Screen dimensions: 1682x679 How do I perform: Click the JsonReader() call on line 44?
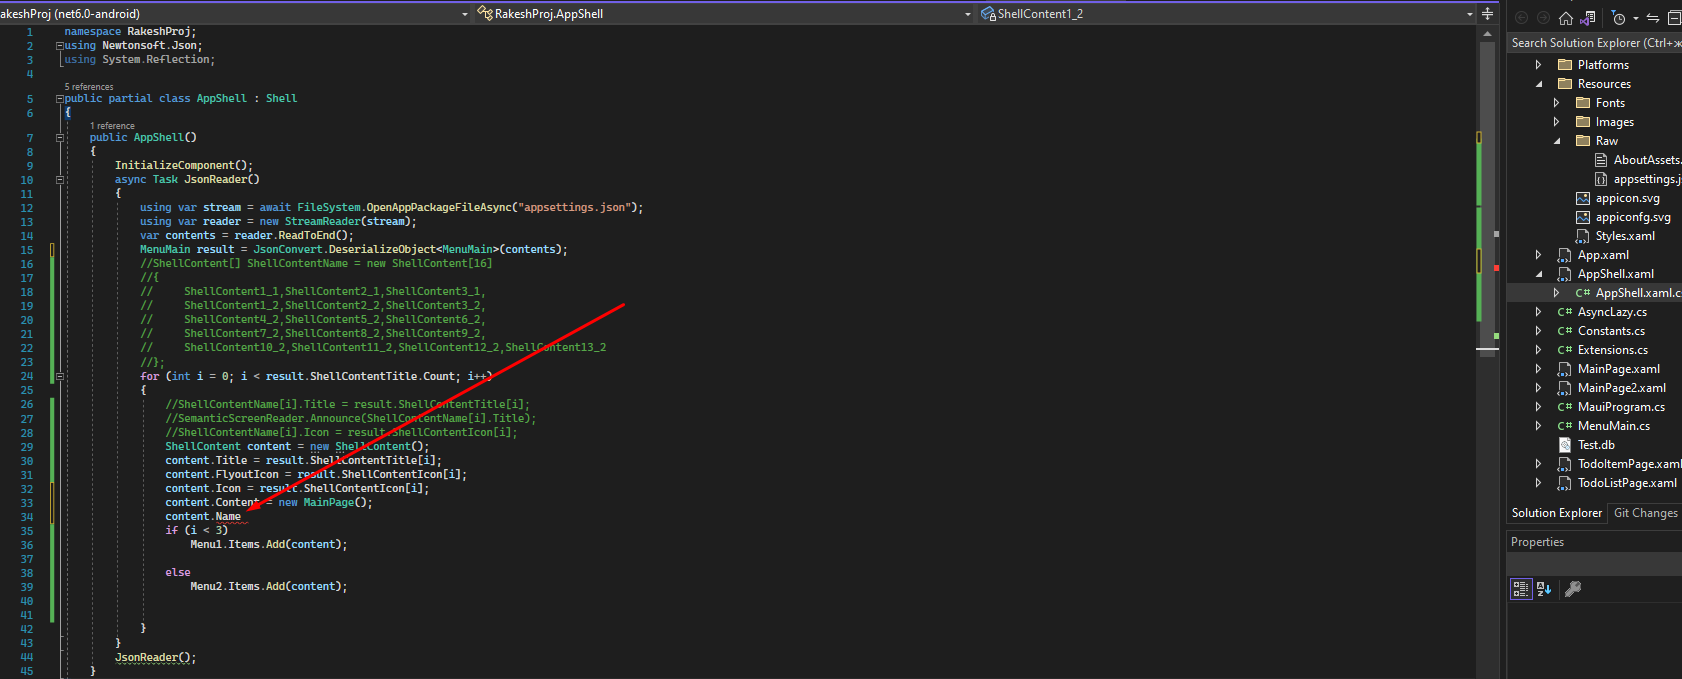[155, 657]
